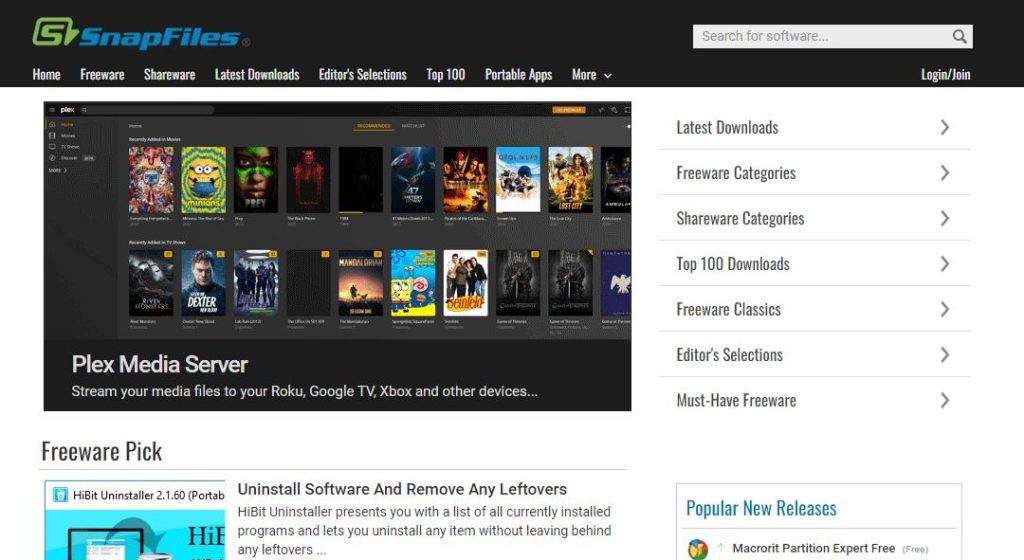Image resolution: width=1024 pixels, height=560 pixels.
Task: Click chevron beside Freeware Categories
Action: (944, 173)
